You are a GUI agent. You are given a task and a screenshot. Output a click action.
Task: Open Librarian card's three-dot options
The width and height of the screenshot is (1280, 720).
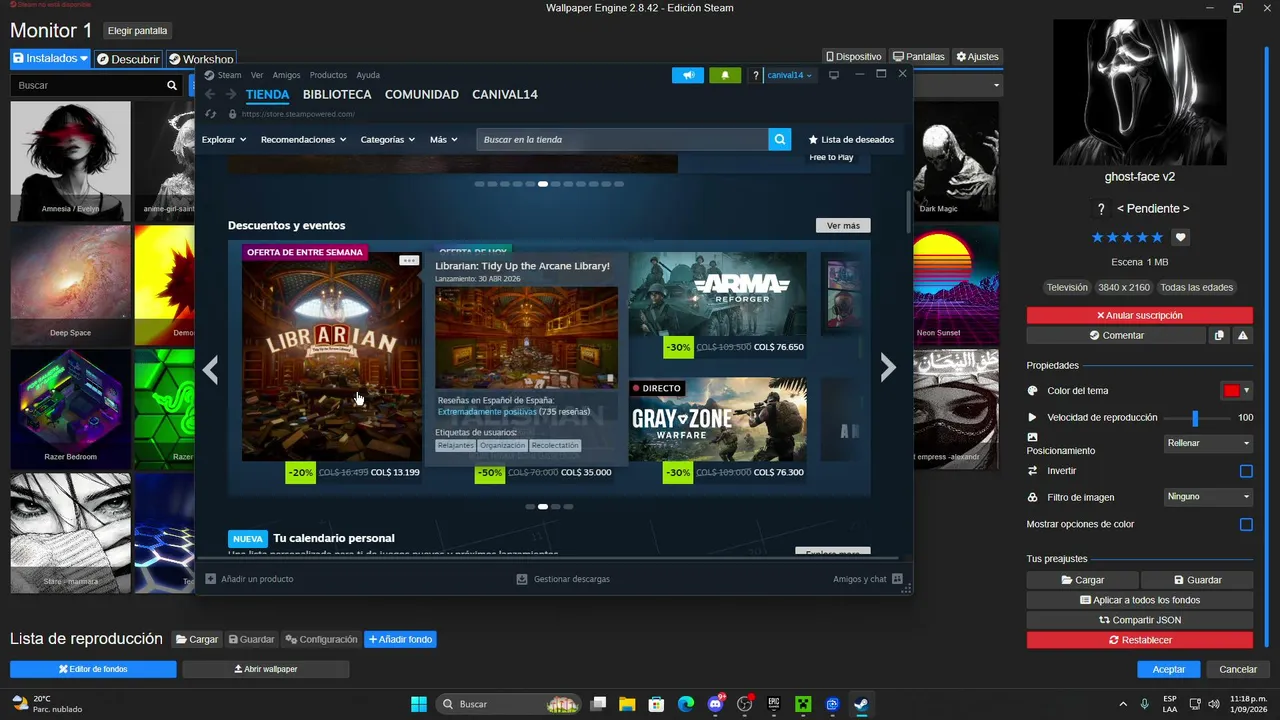[x=408, y=260]
